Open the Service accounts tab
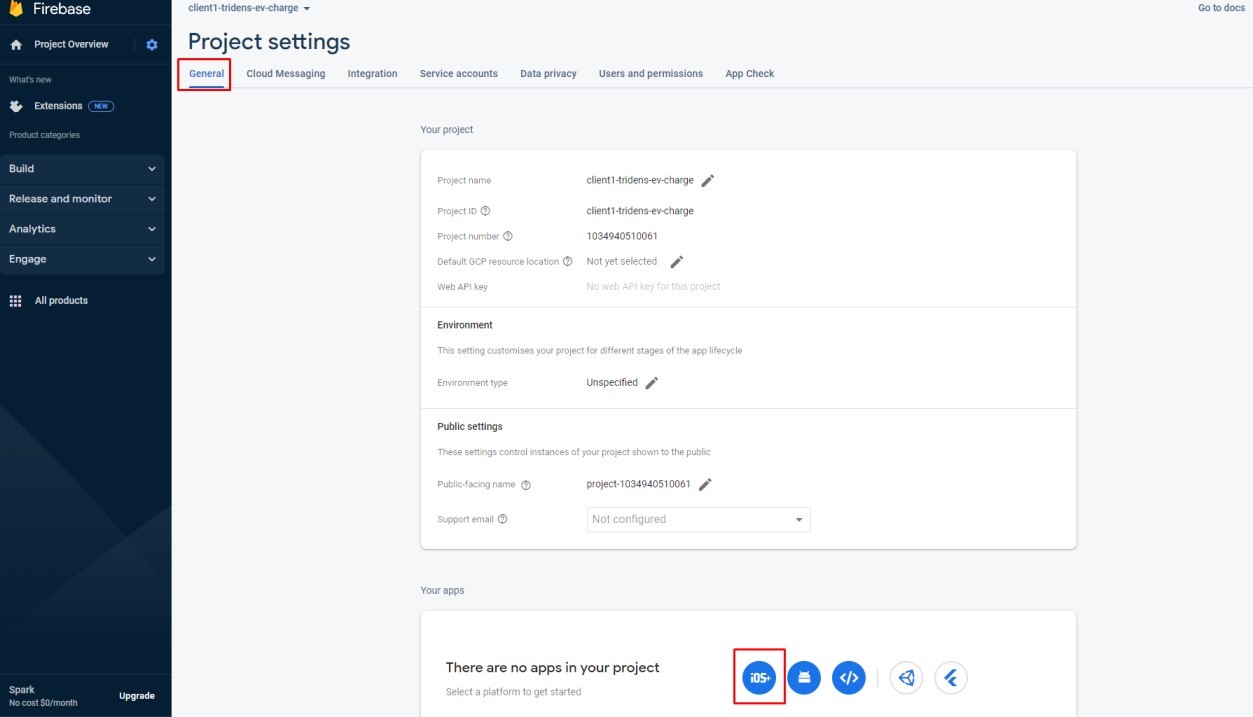Viewport: 1253px width, 717px height. coord(458,74)
